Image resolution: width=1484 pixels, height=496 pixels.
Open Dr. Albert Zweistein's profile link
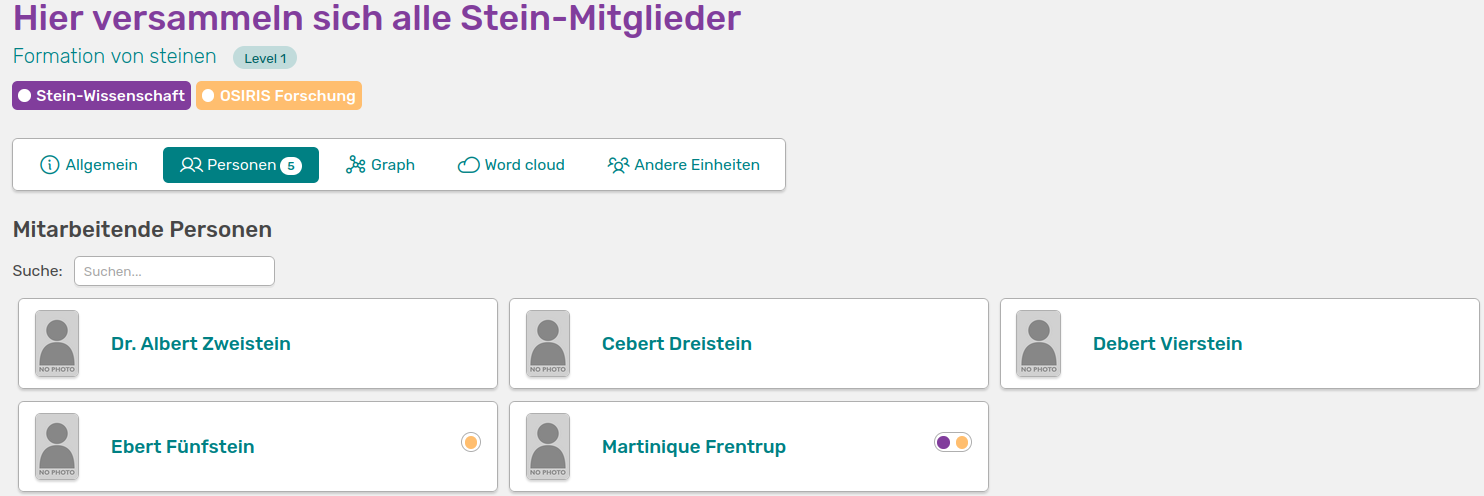tap(201, 344)
